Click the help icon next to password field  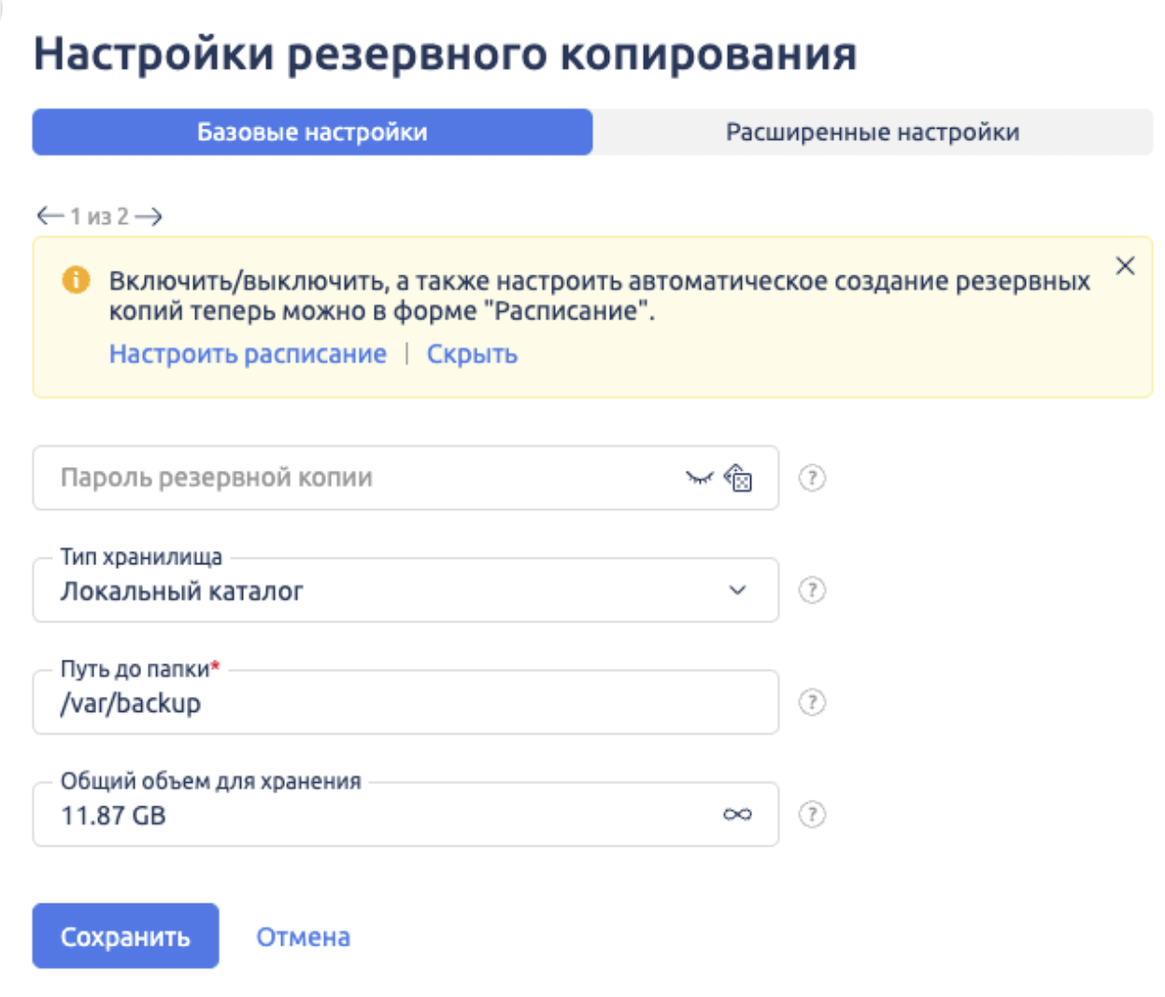pyautogui.click(x=810, y=478)
